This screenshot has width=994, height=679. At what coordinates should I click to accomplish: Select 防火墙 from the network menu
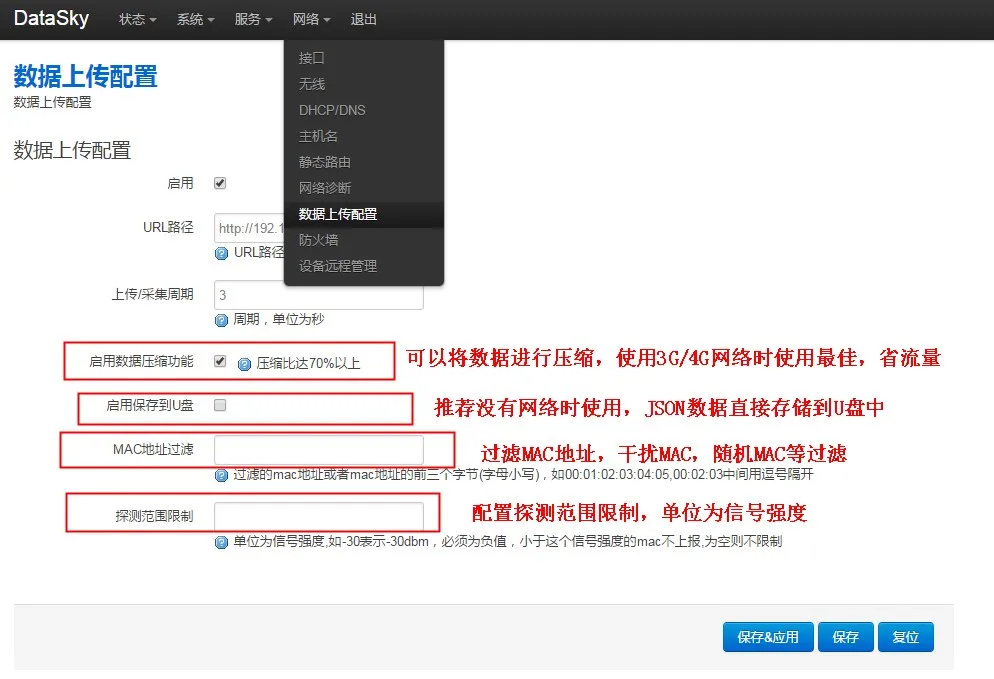[x=318, y=240]
